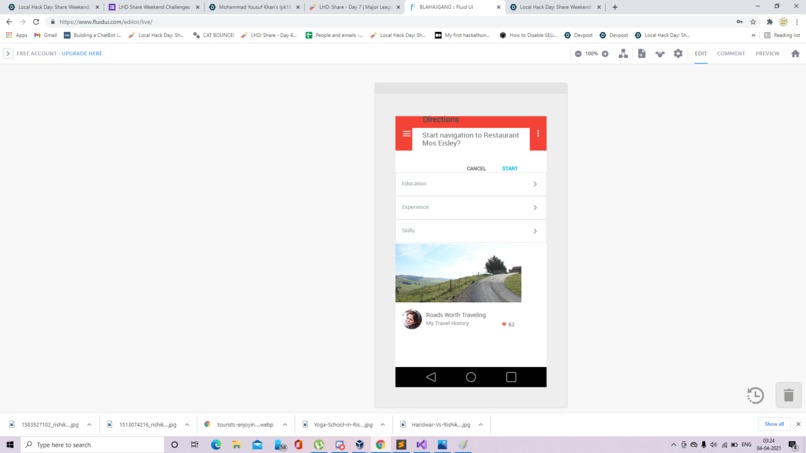Open options arrow for 1583527102_rishik download

click(89, 425)
